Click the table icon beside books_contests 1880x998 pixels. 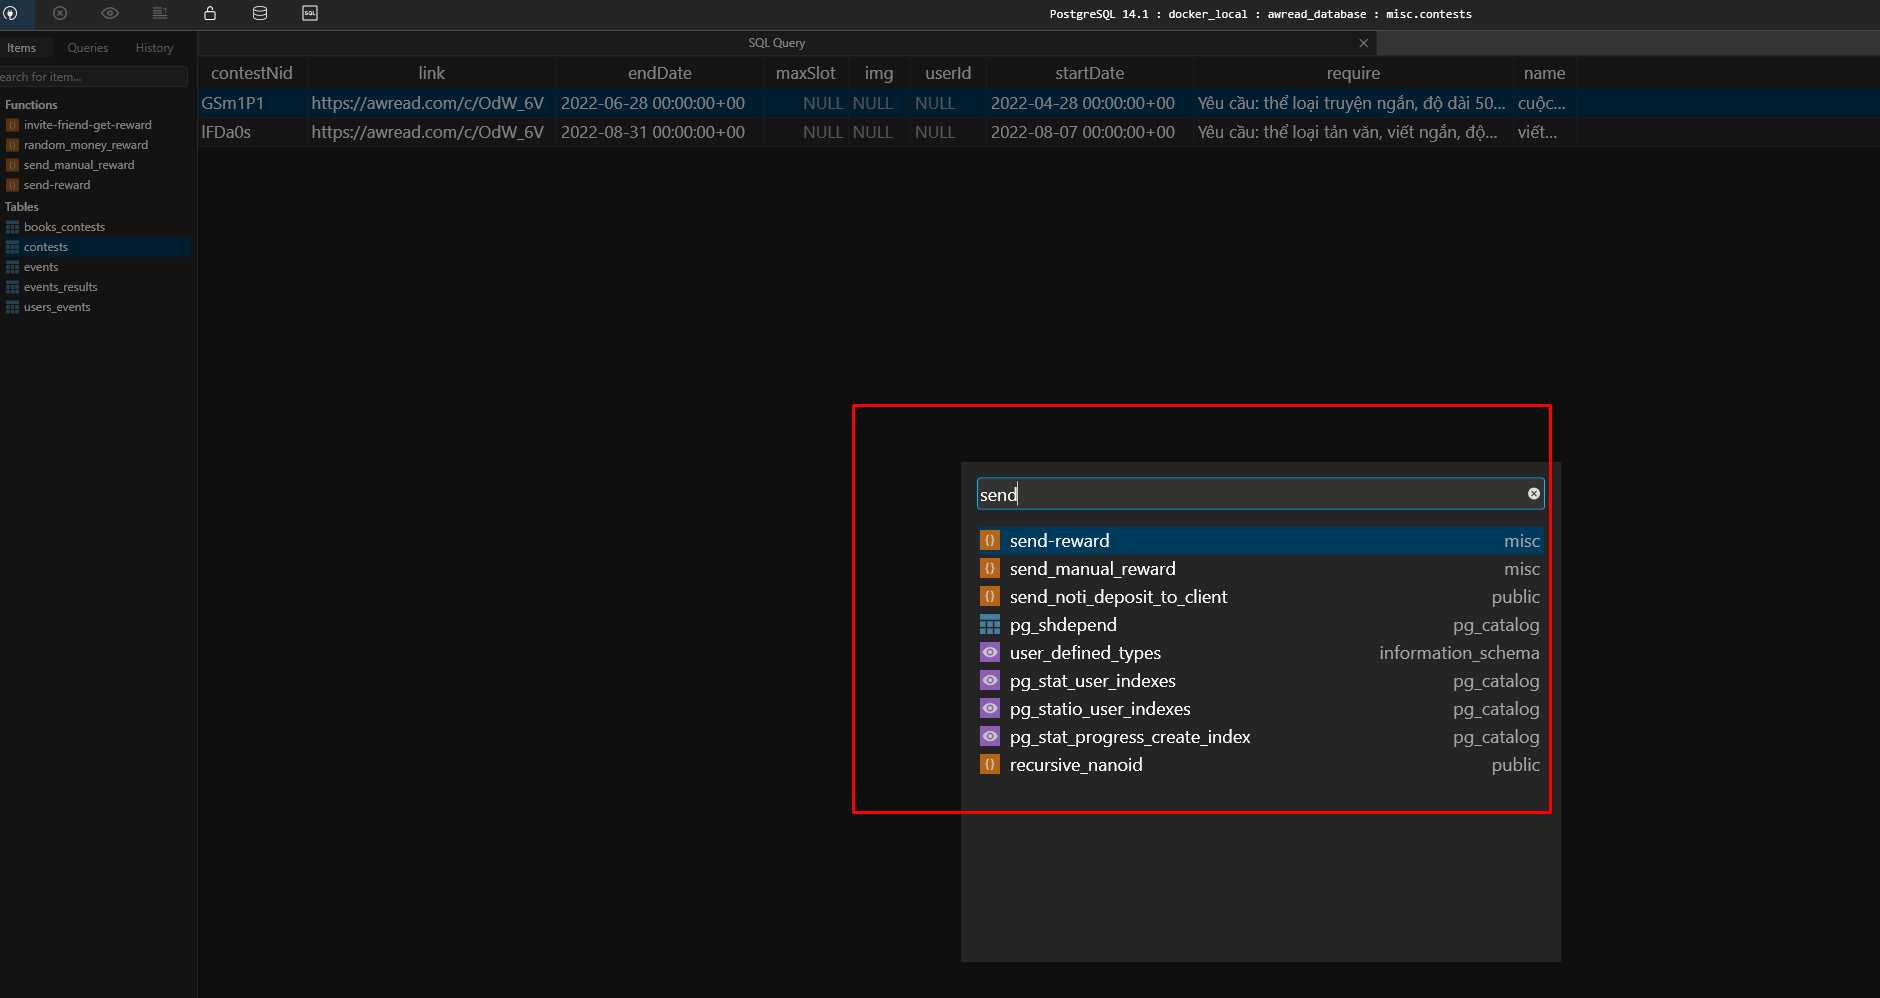[11, 227]
